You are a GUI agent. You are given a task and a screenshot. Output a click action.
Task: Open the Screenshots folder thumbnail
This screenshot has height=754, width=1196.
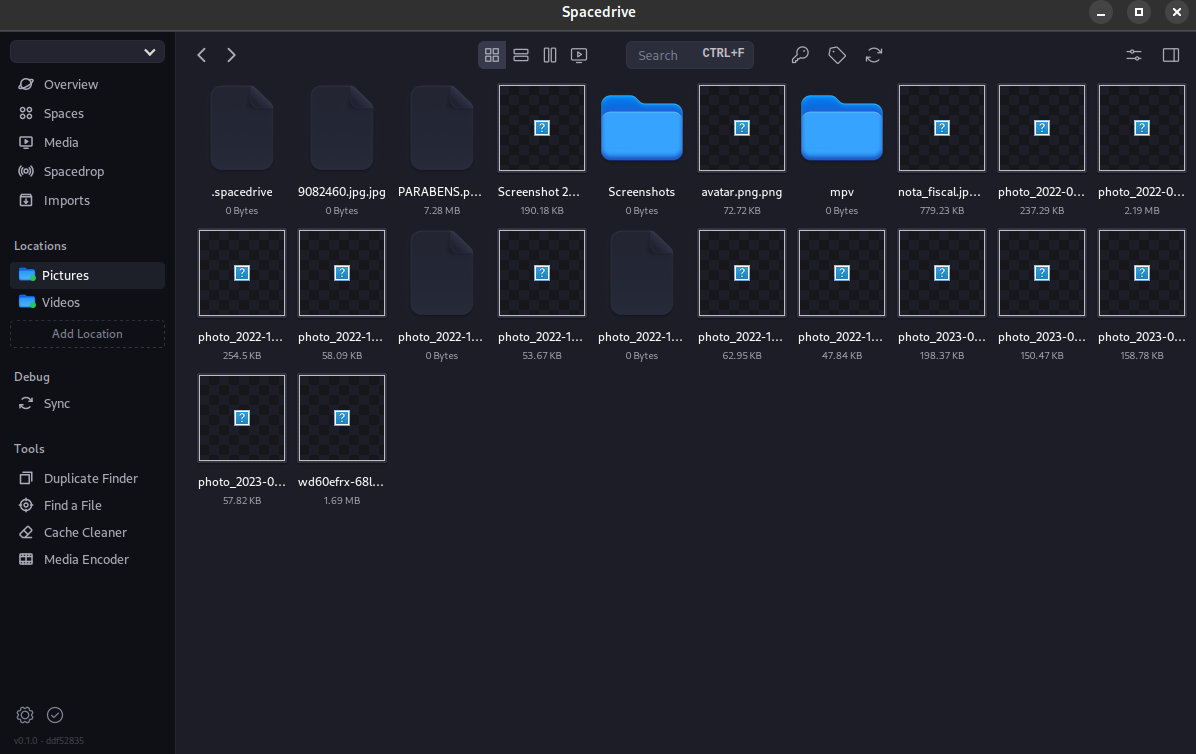(641, 128)
